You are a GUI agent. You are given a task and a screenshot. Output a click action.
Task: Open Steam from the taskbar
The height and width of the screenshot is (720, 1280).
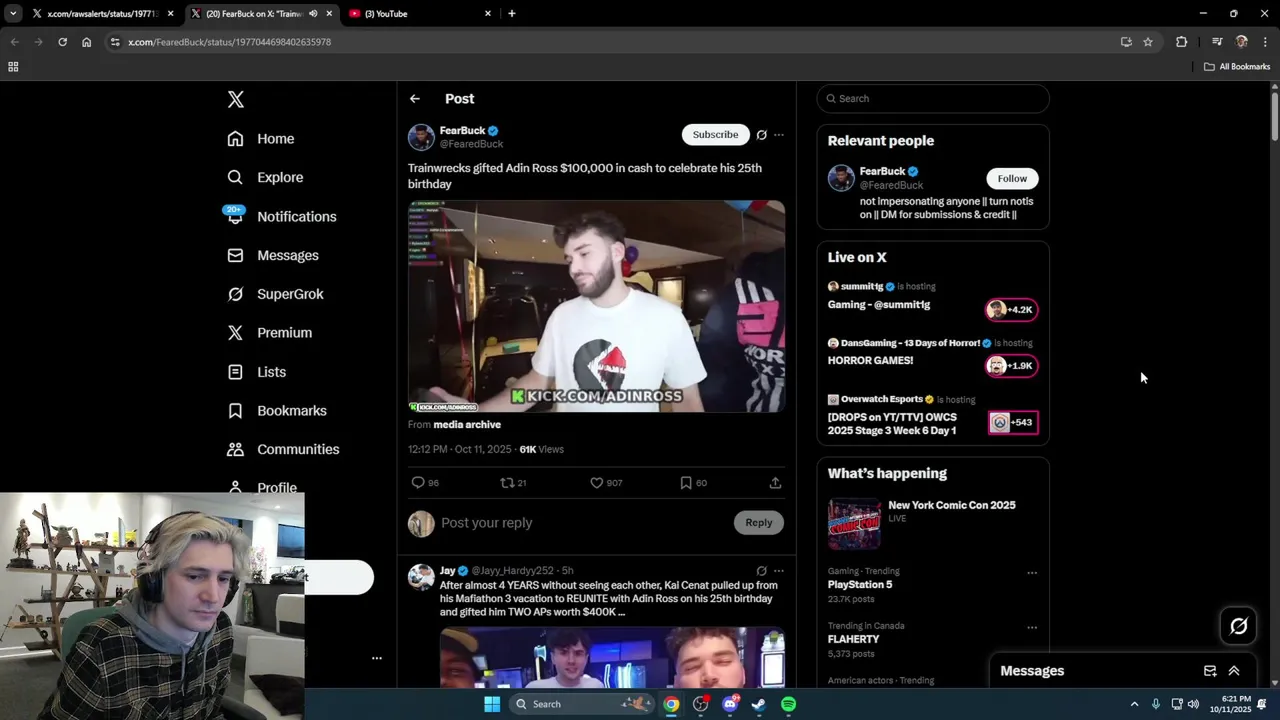click(759, 704)
